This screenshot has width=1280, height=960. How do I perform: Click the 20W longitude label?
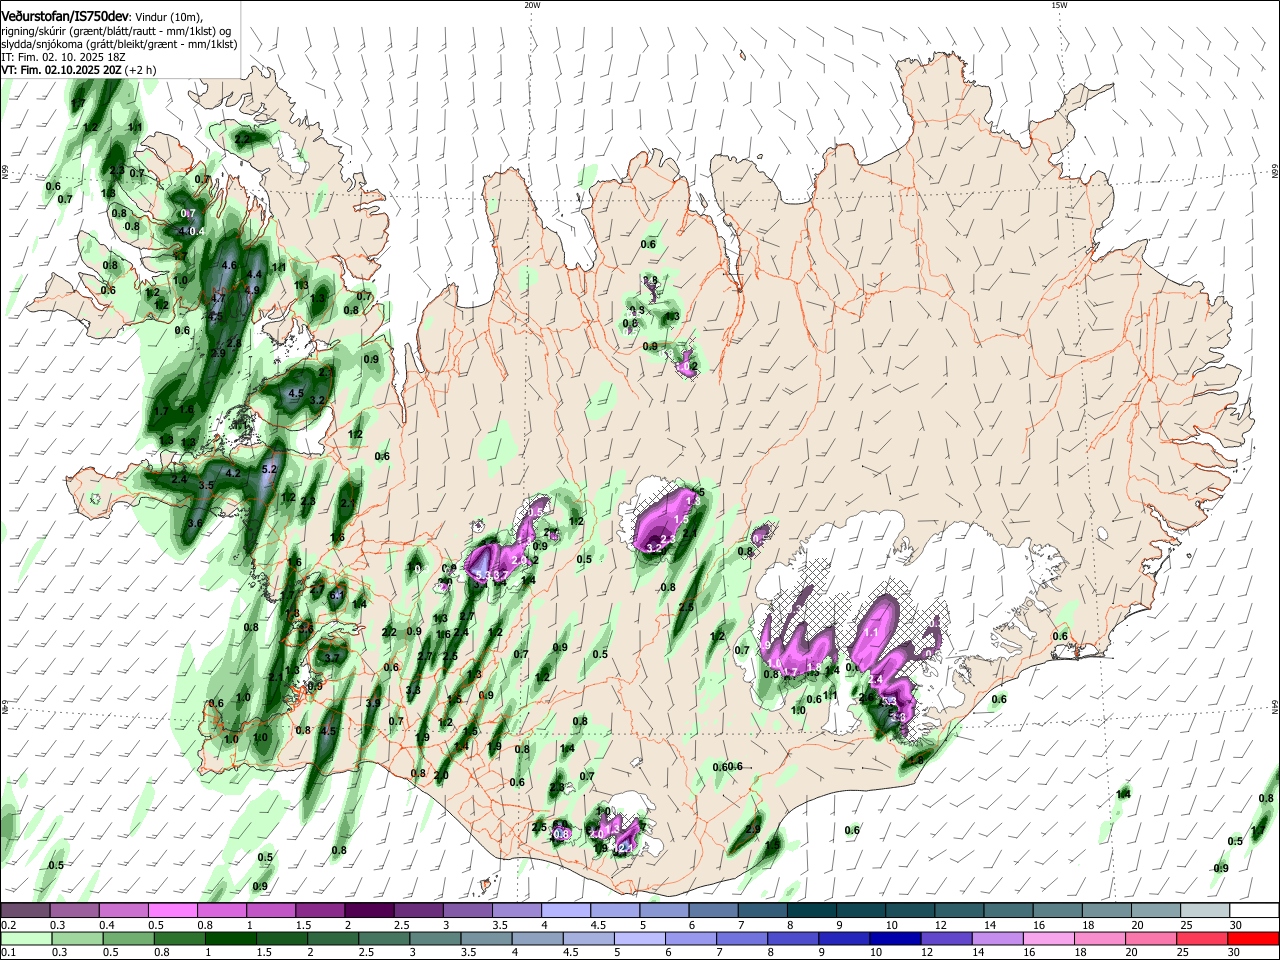[x=532, y=5]
